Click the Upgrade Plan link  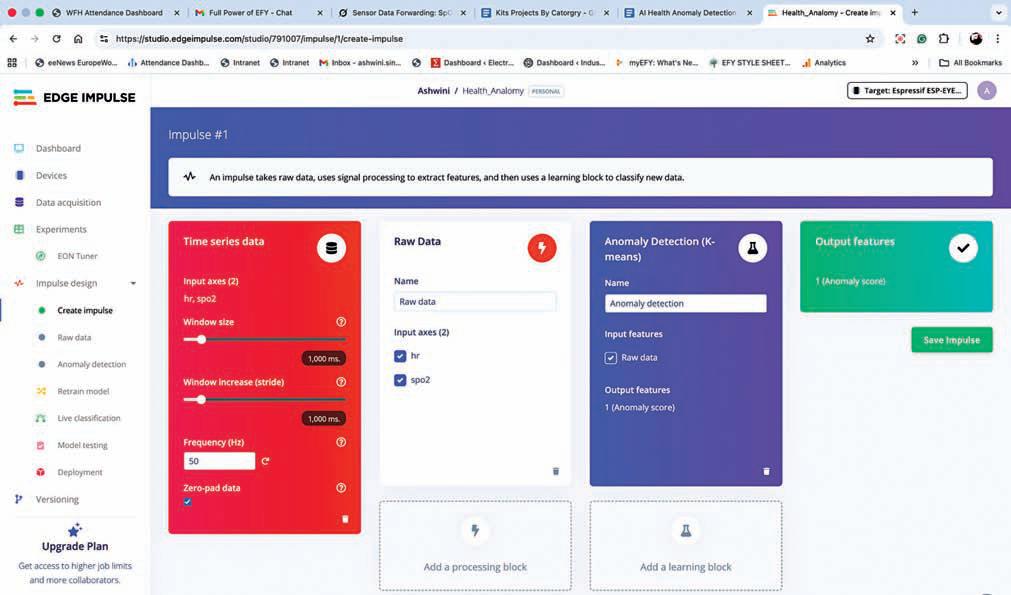75,546
